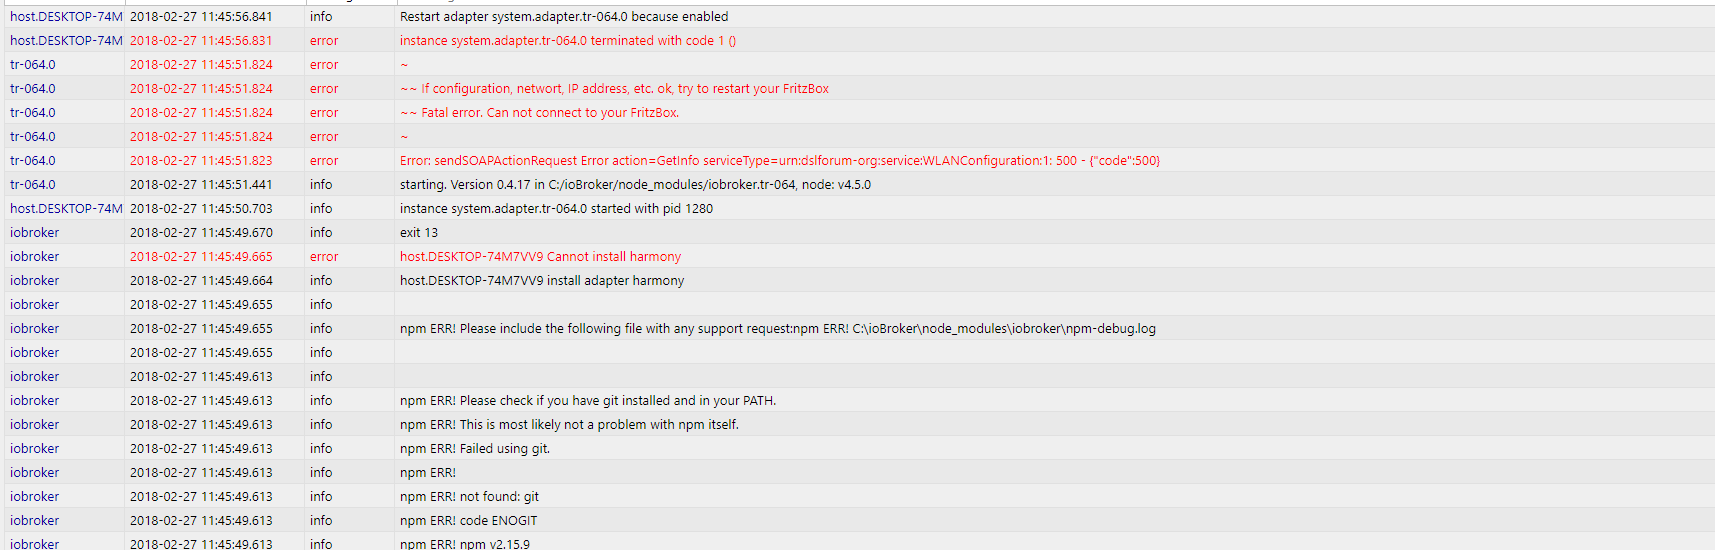Select the 'exit 13' log message
1715x550 pixels.
tap(419, 233)
